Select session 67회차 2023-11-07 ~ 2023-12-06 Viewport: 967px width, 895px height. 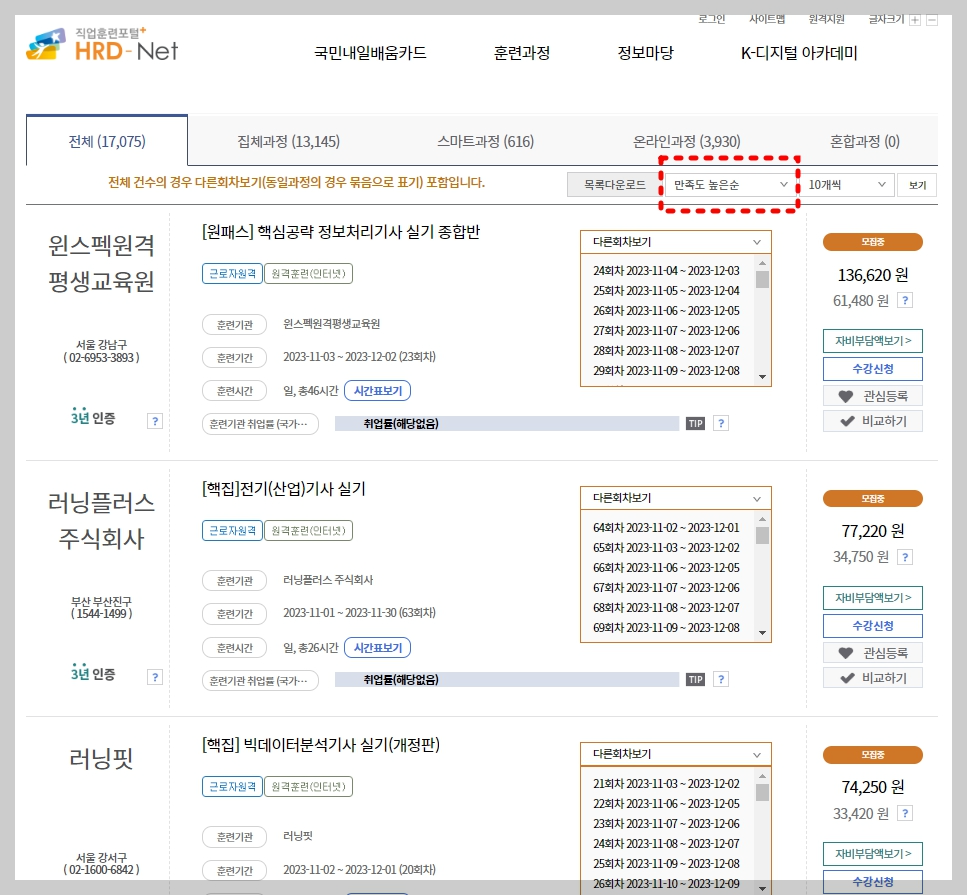[667, 588]
